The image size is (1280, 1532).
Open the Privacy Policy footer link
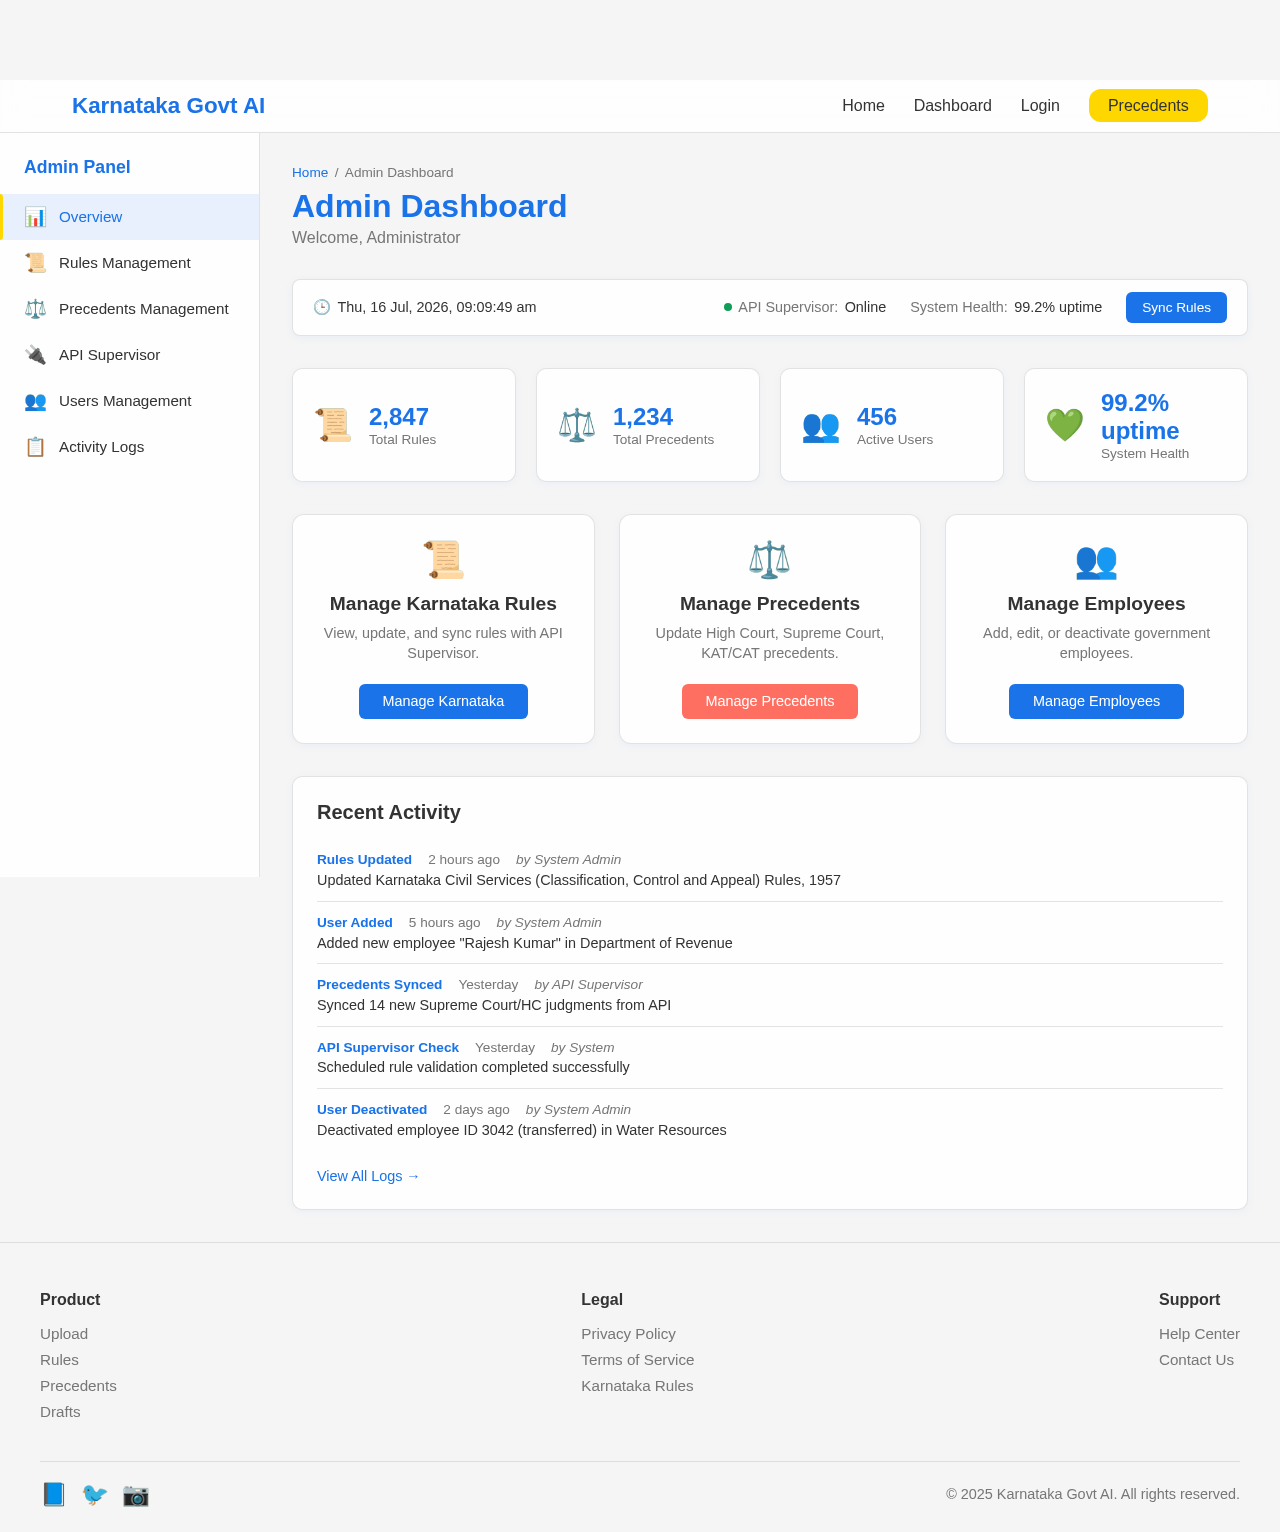tap(628, 1334)
